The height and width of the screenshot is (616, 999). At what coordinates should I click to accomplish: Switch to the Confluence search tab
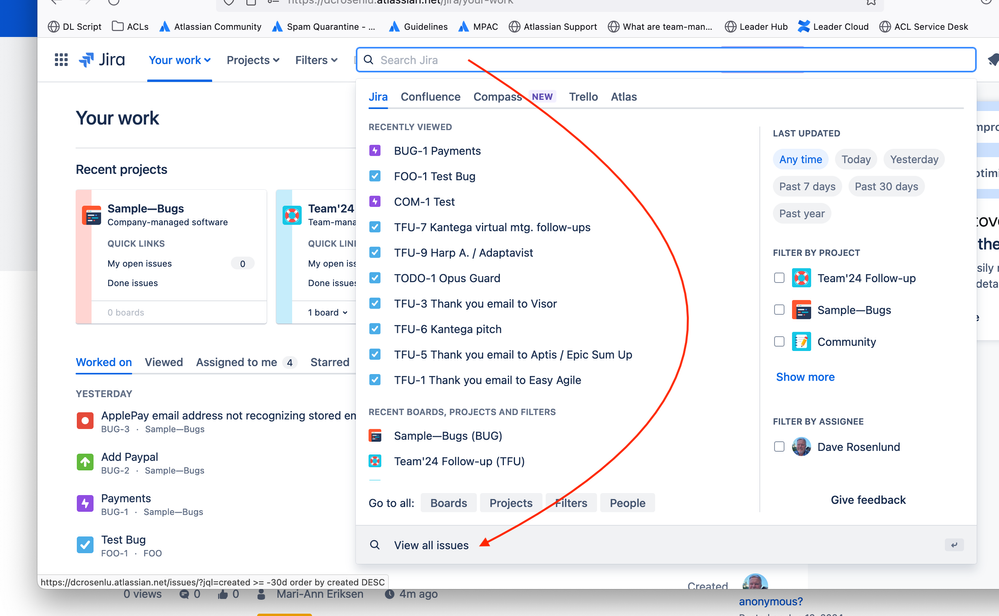pos(430,96)
